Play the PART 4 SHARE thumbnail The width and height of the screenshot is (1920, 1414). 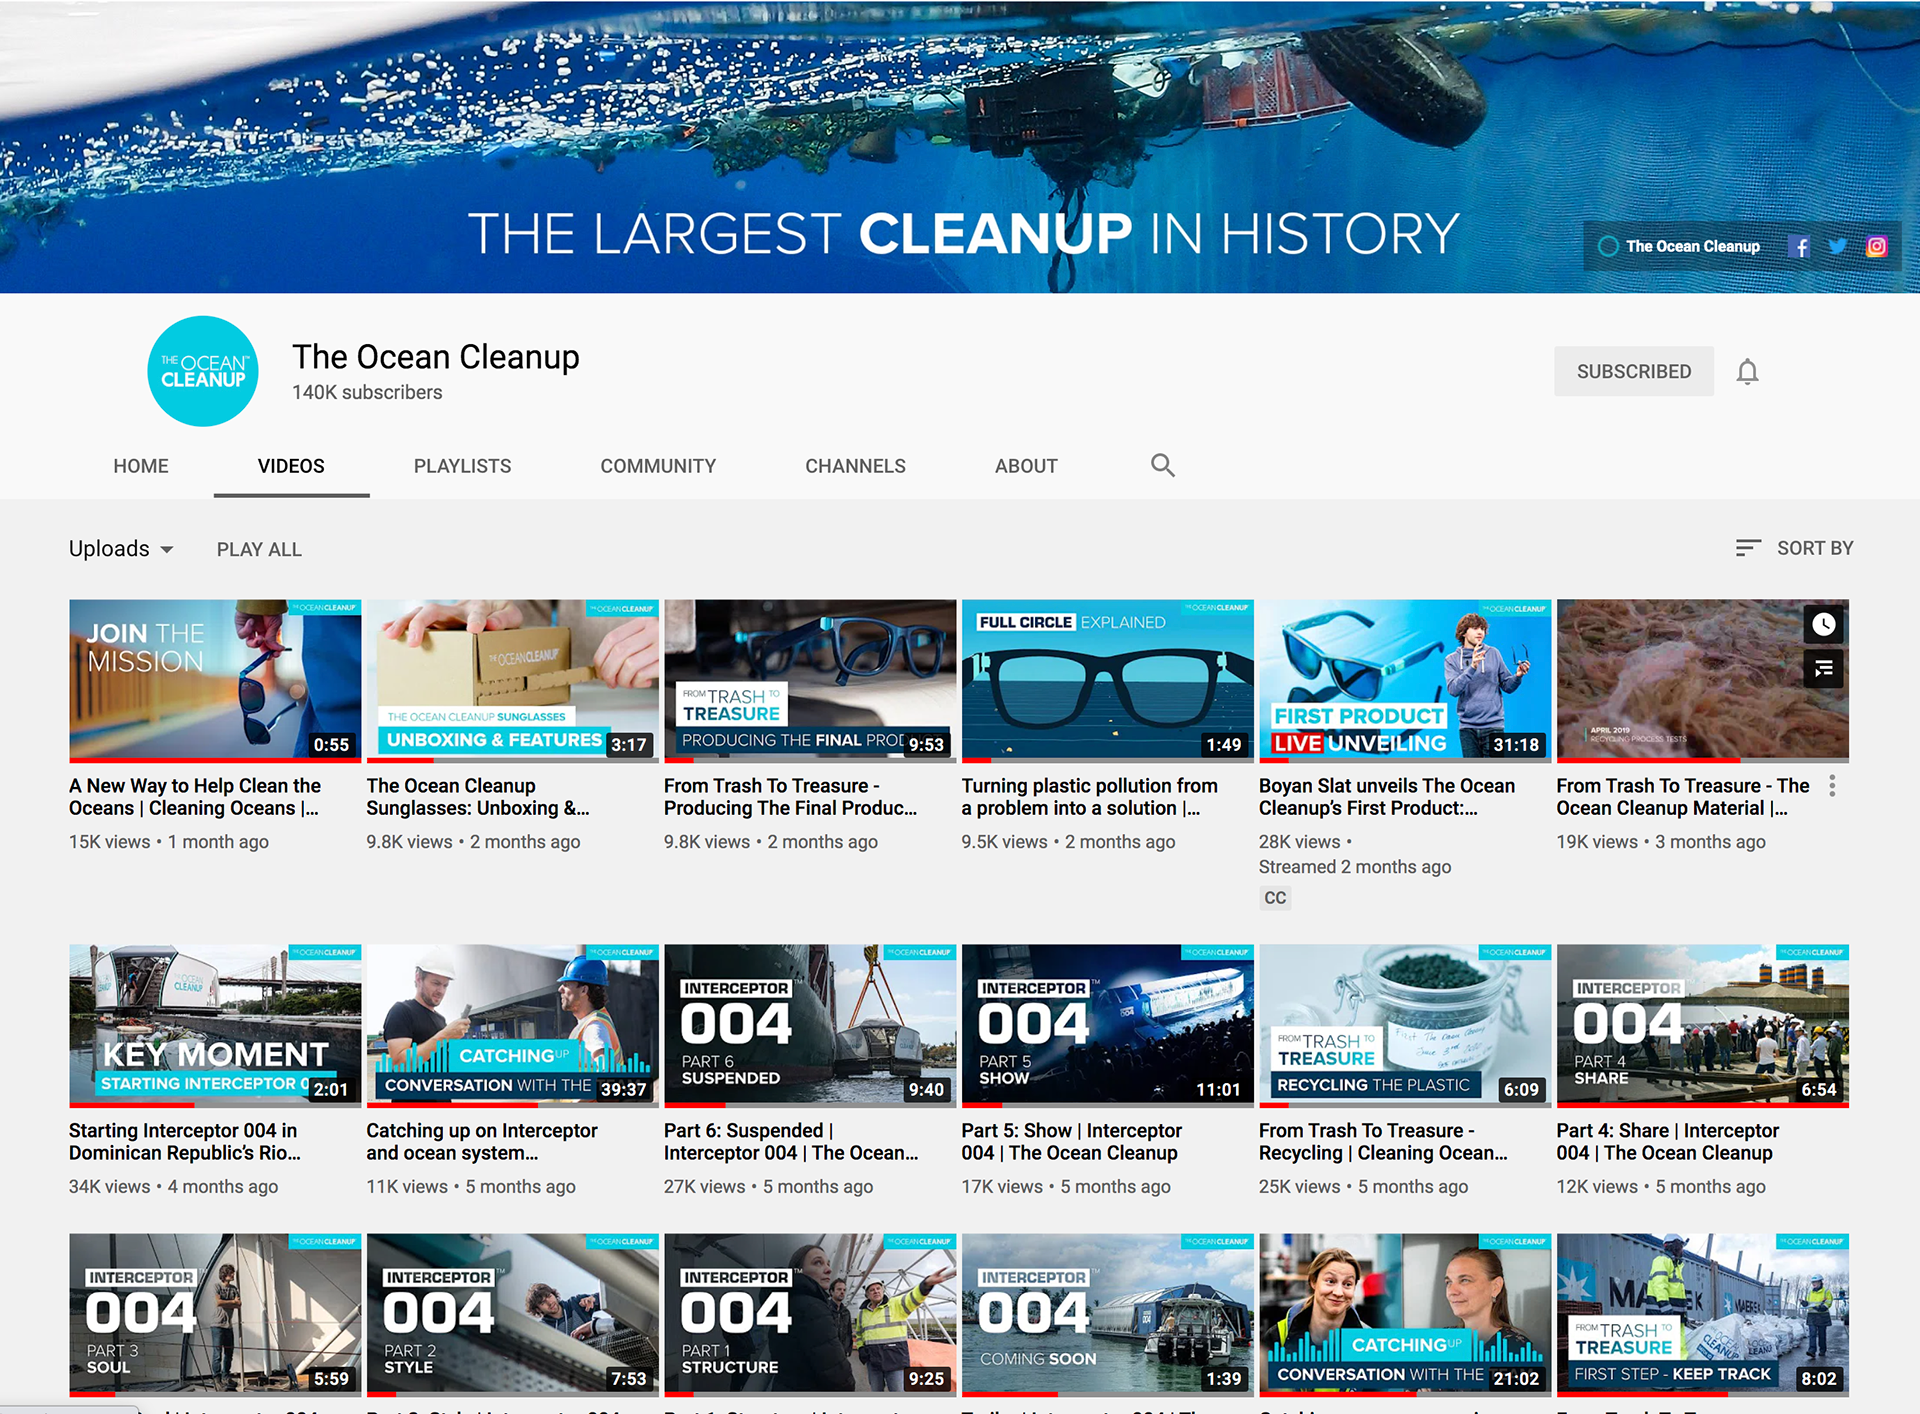[1702, 1025]
